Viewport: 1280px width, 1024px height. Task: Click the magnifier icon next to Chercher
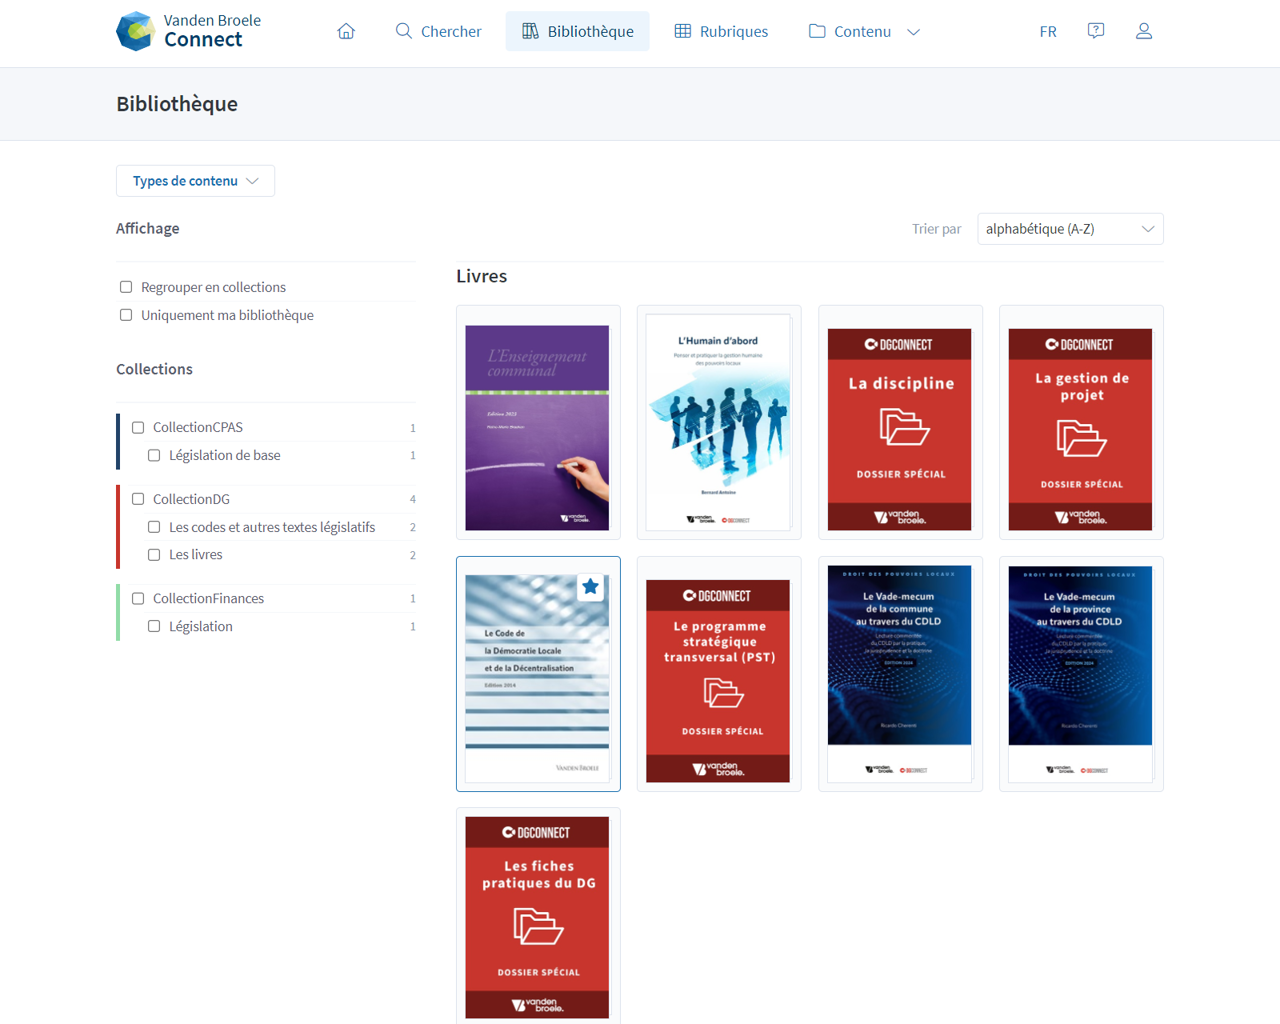click(x=404, y=31)
